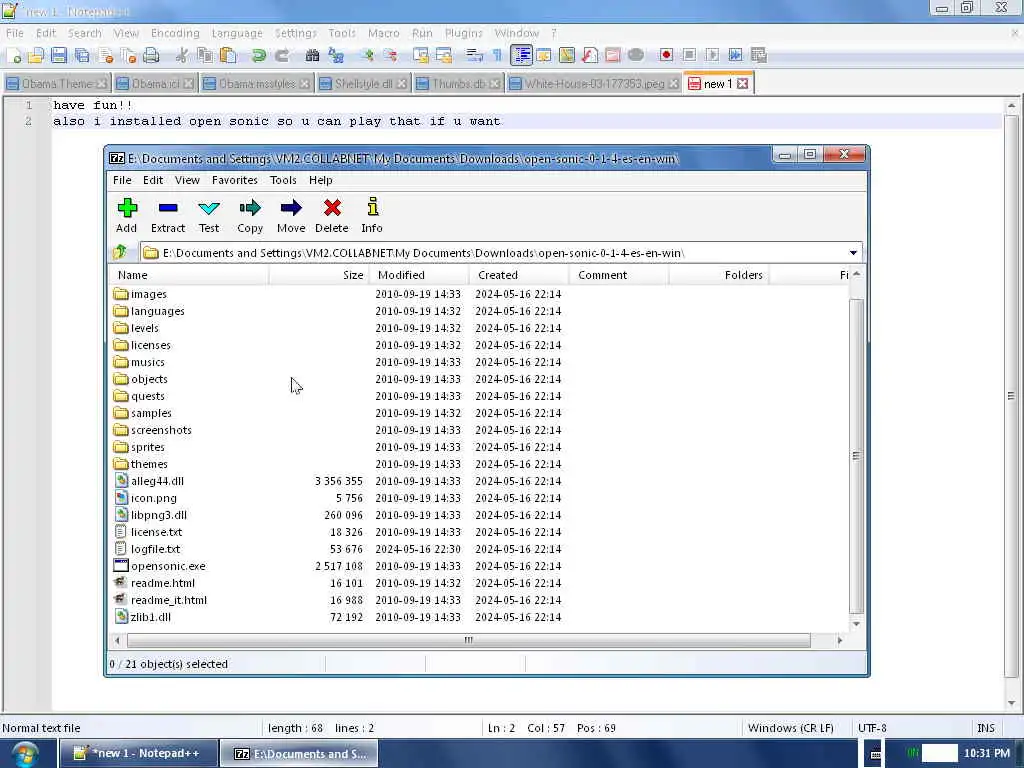
Task: Click the Copy icon in 7-Zip
Action: pos(249,216)
